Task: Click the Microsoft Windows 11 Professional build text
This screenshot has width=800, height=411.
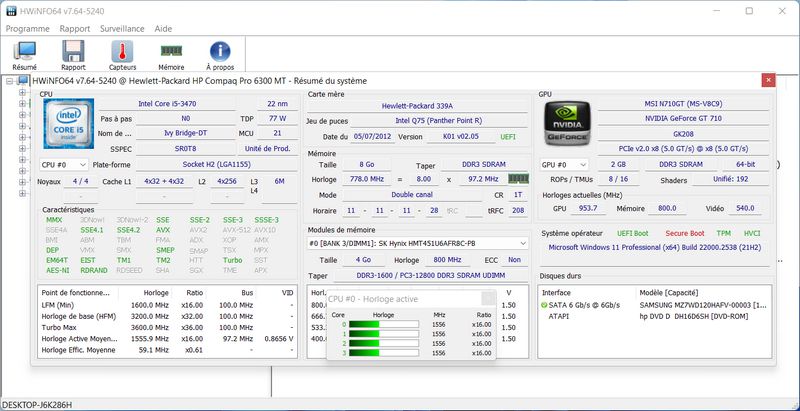Action: 655,247
